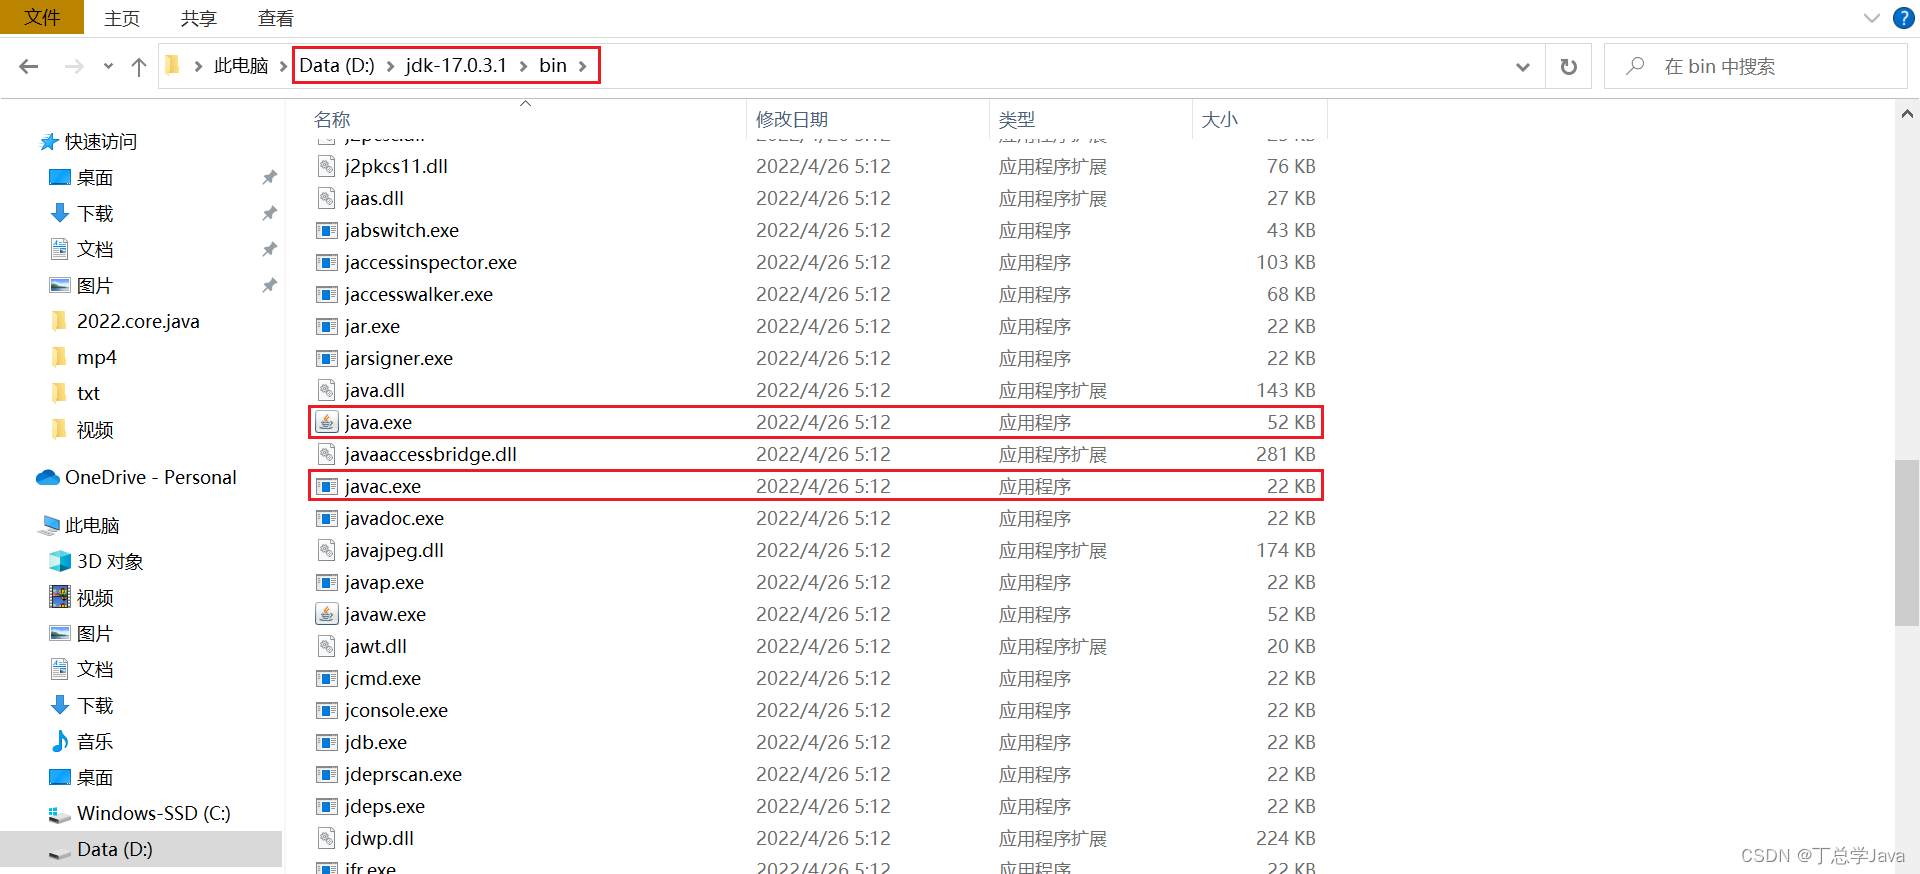Select jdb.exe file name

376,742
